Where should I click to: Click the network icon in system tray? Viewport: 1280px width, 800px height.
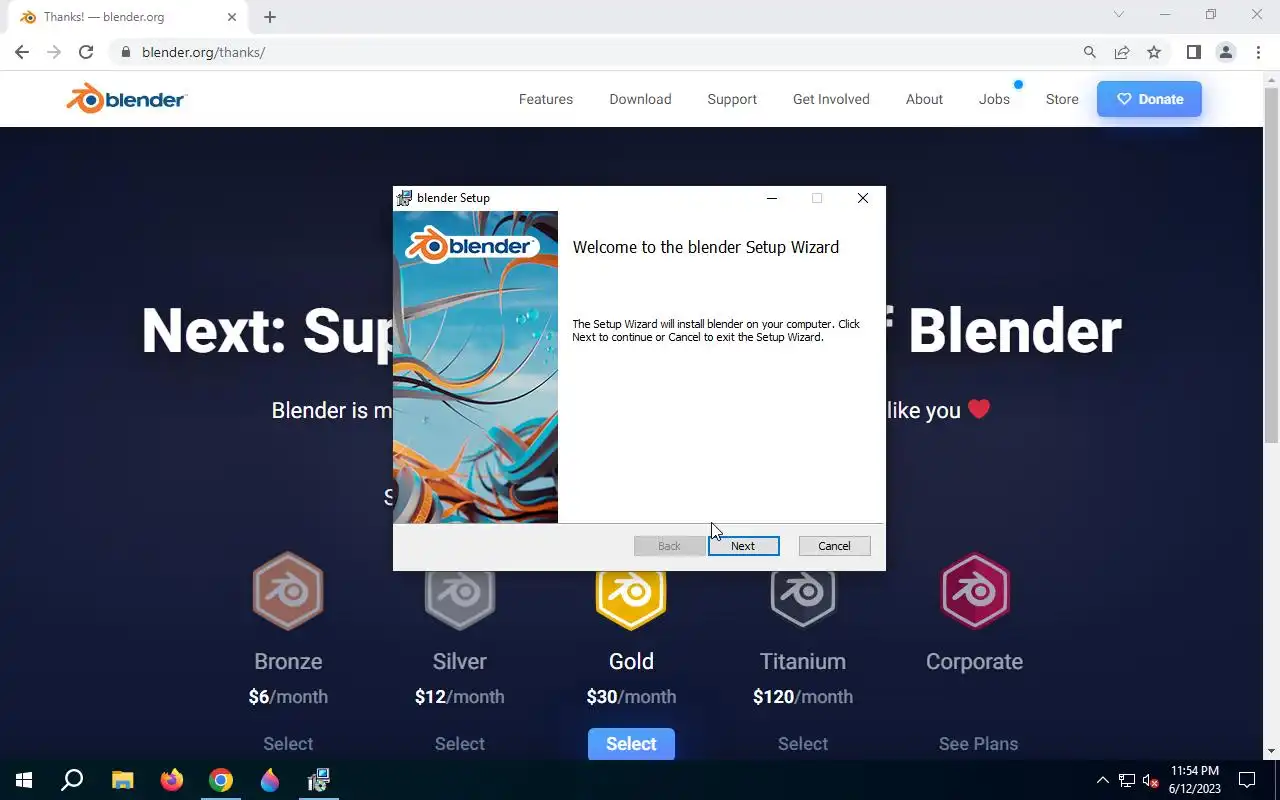coord(1126,781)
